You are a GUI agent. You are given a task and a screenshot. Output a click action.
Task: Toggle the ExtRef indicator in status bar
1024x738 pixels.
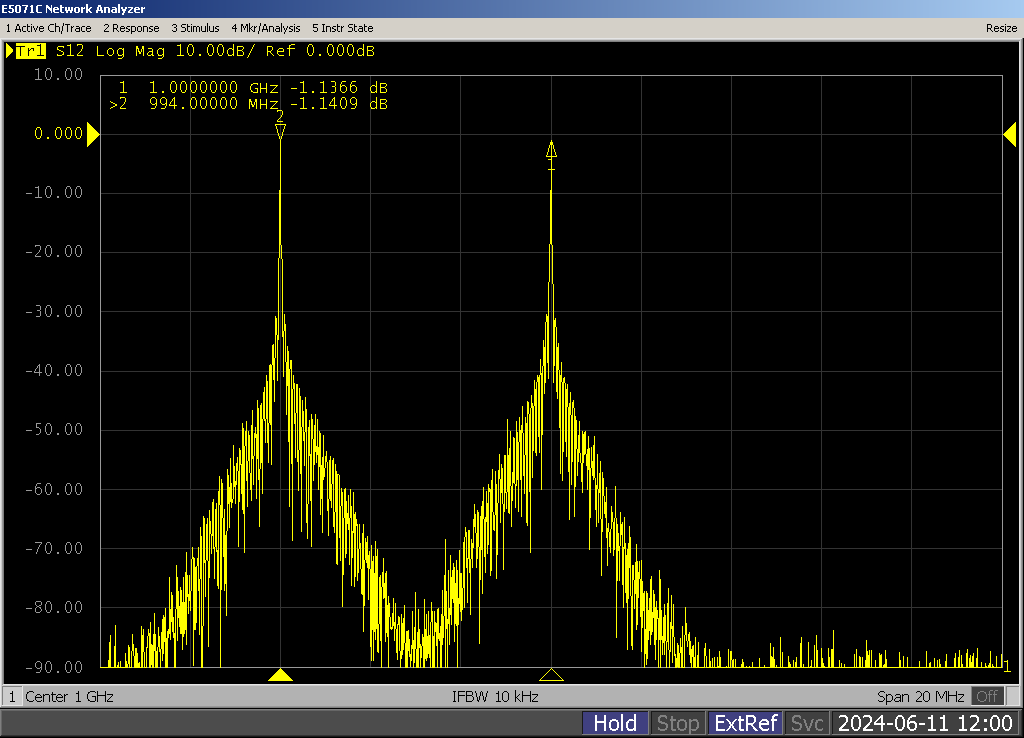745,723
